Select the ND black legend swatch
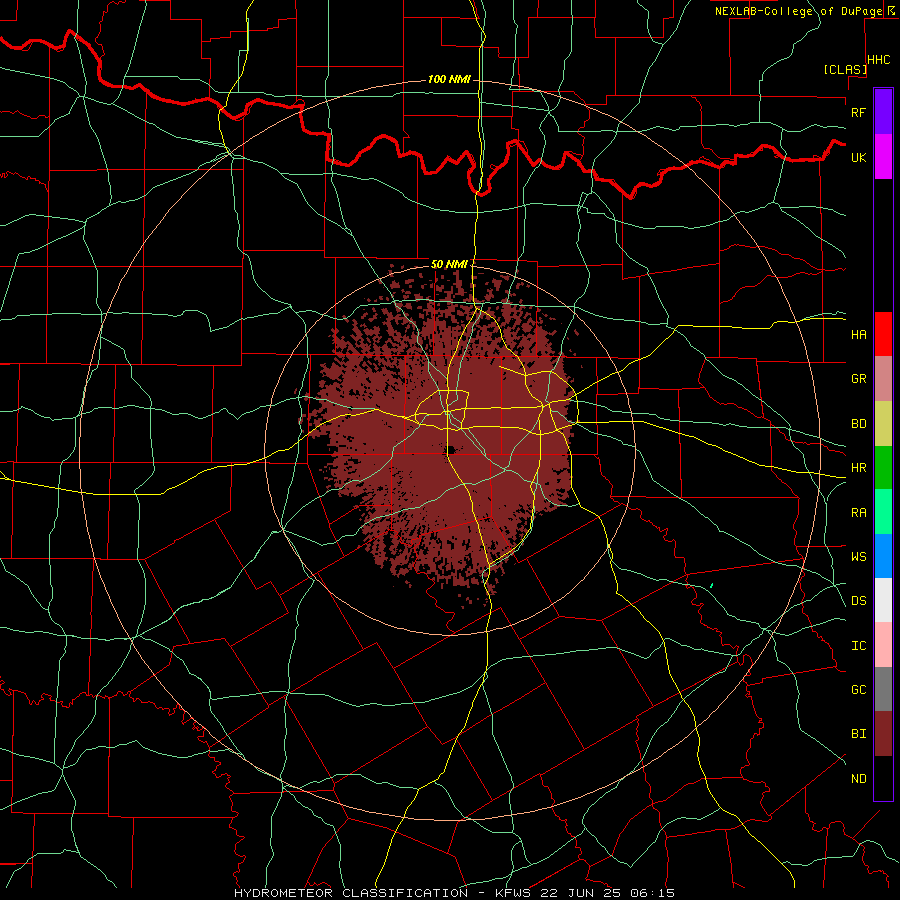This screenshot has height=900, width=900. point(883,778)
